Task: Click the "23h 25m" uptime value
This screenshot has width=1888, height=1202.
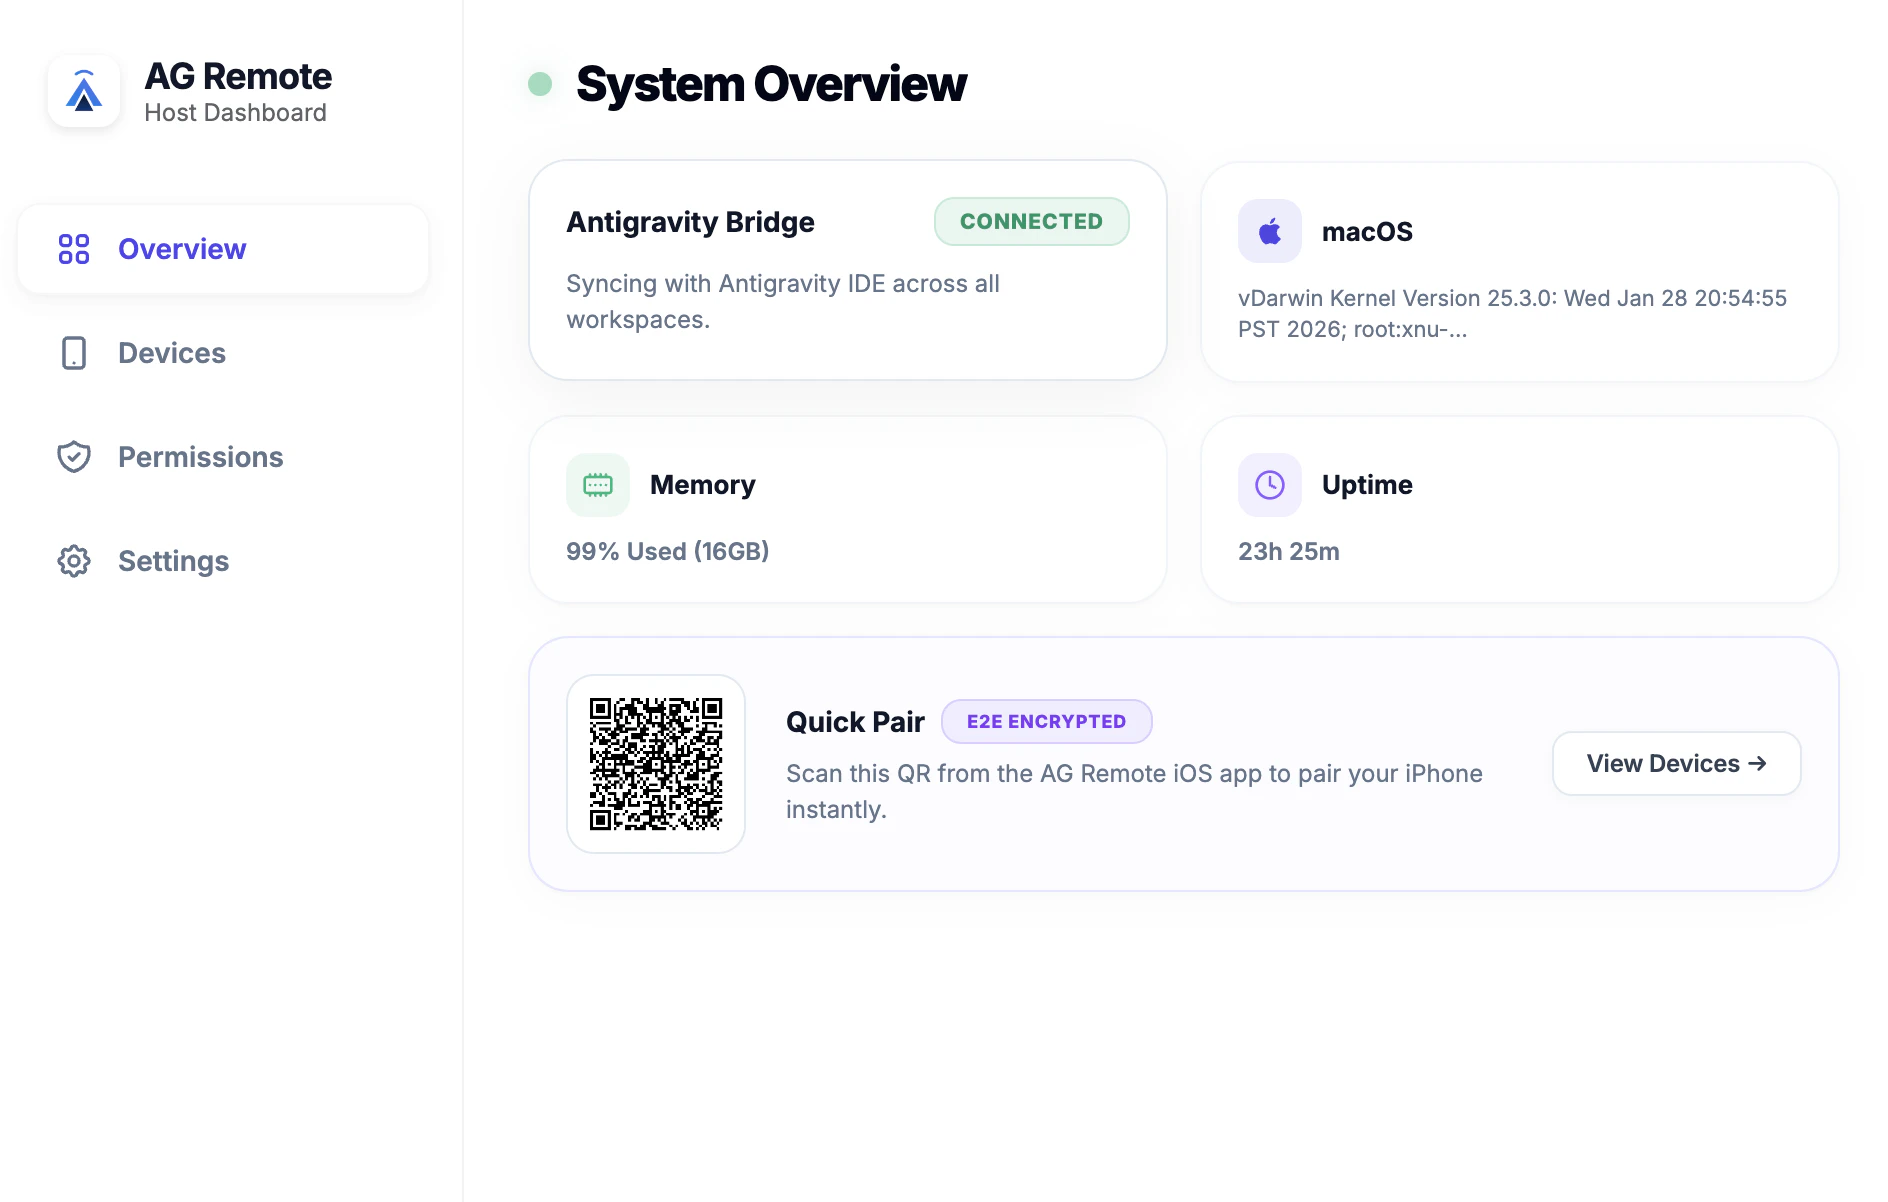Action: point(1289,552)
